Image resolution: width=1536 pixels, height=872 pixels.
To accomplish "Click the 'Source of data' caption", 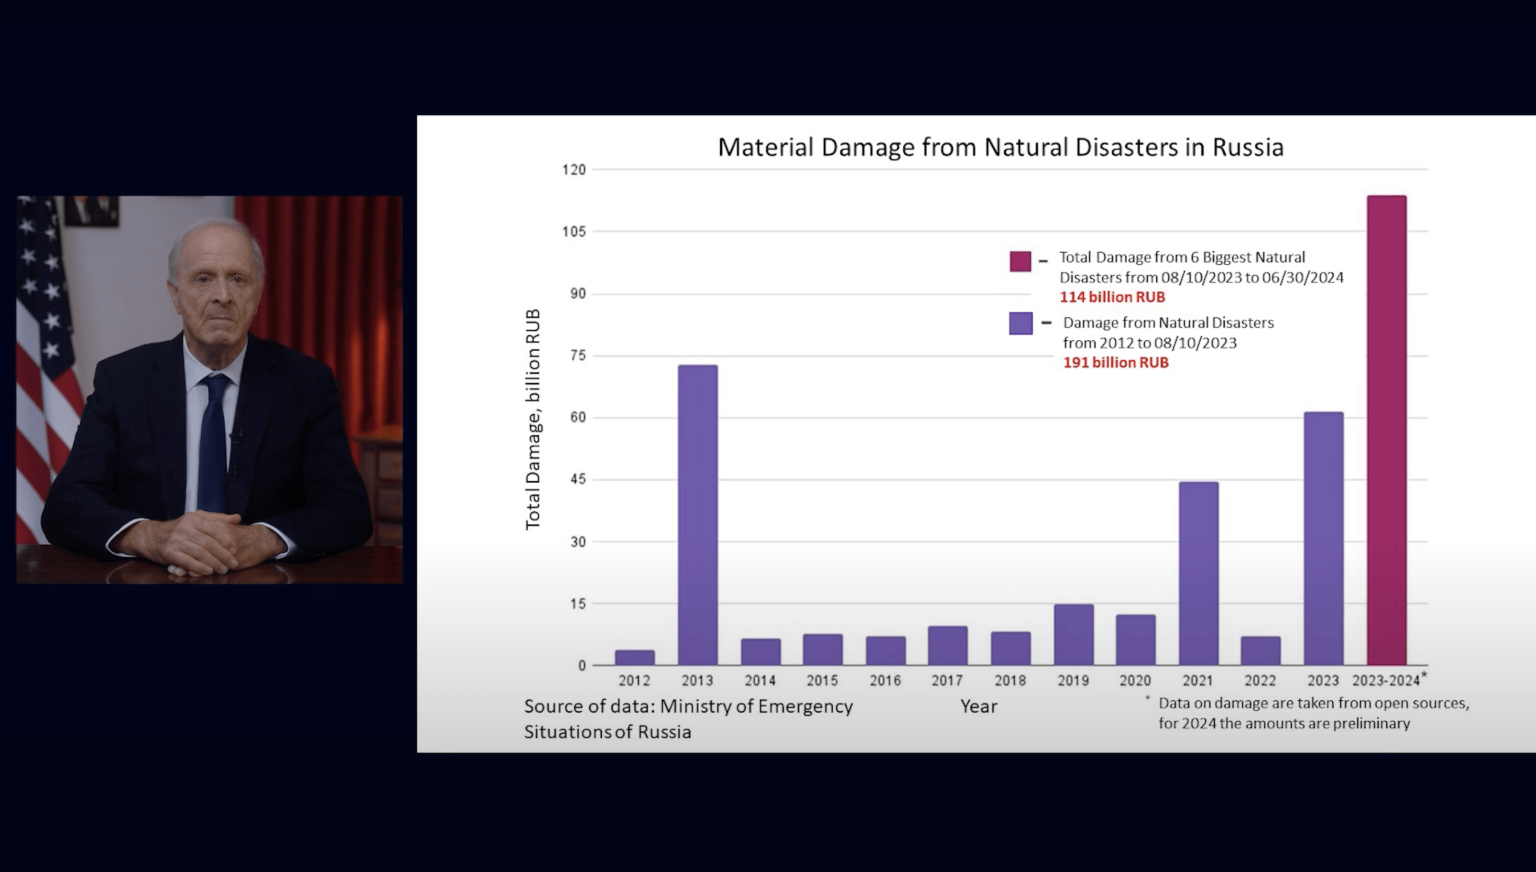I will [x=688, y=719].
